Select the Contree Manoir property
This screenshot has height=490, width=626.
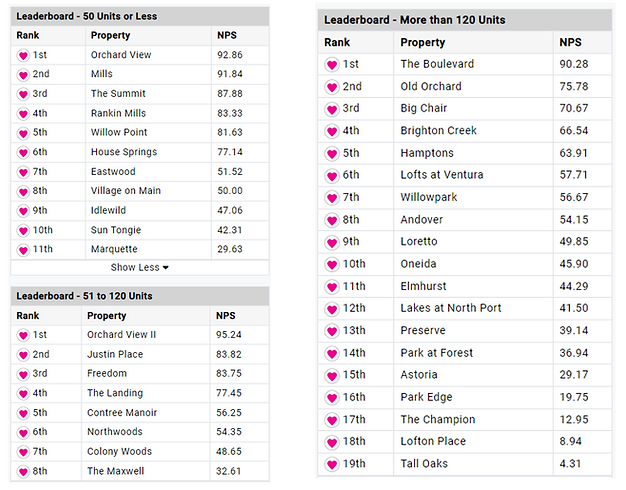(122, 413)
